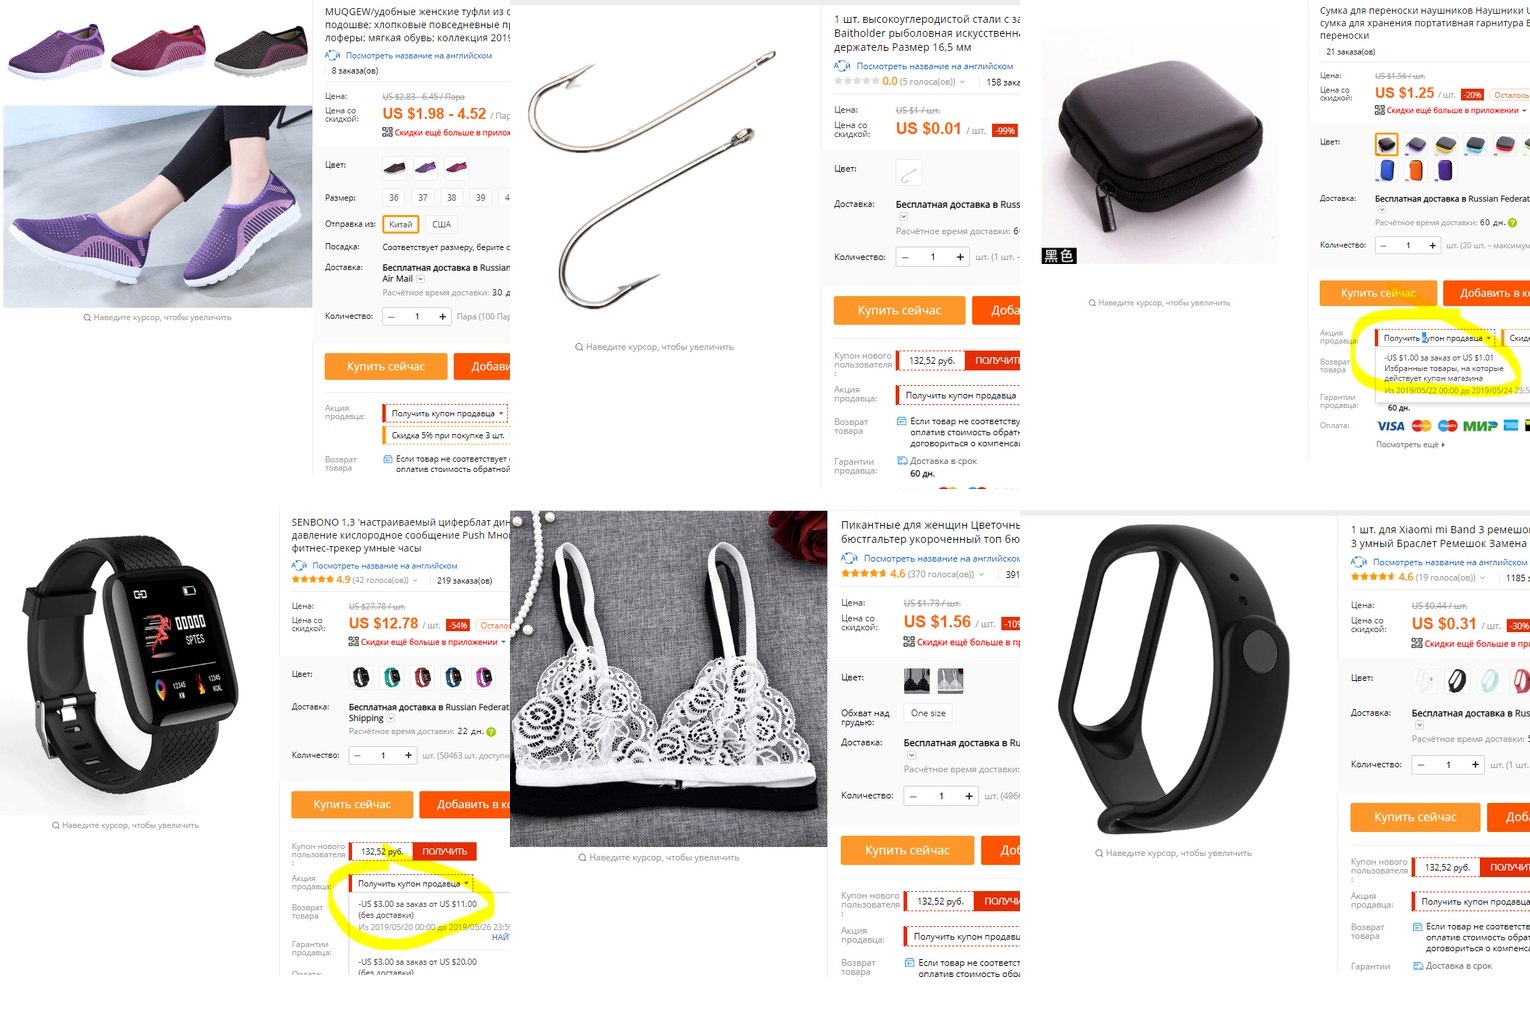Viewport: 1530px width, 1020px height.
Task: Click Купить сейчас button for smartwatch
Action: click(x=352, y=804)
